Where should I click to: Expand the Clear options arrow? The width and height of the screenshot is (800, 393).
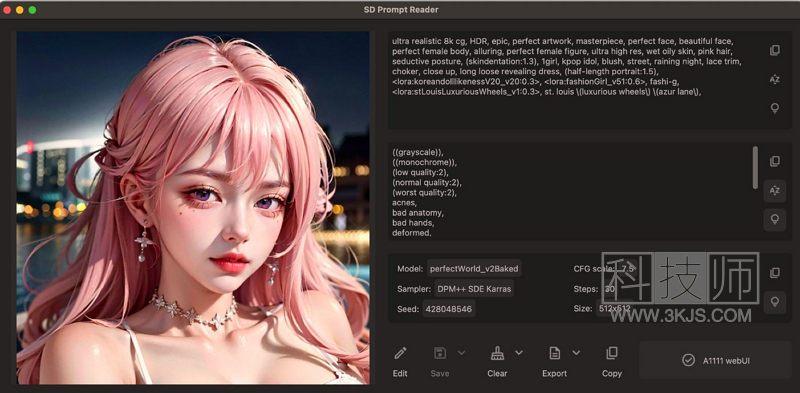point(519,353)
